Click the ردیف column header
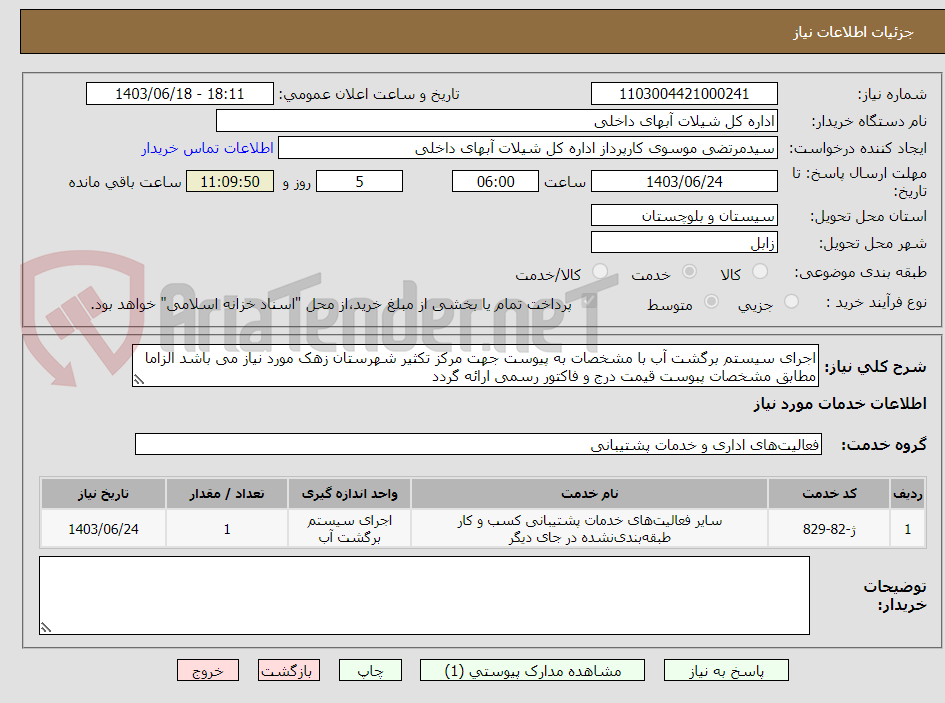 908,494
